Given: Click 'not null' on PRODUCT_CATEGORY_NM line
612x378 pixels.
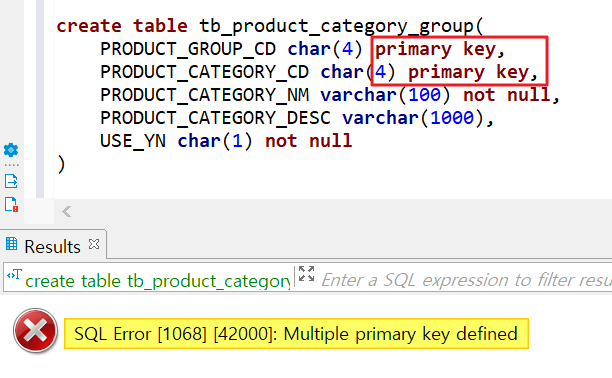Looking at the screenshot, I should click(506, 95).
